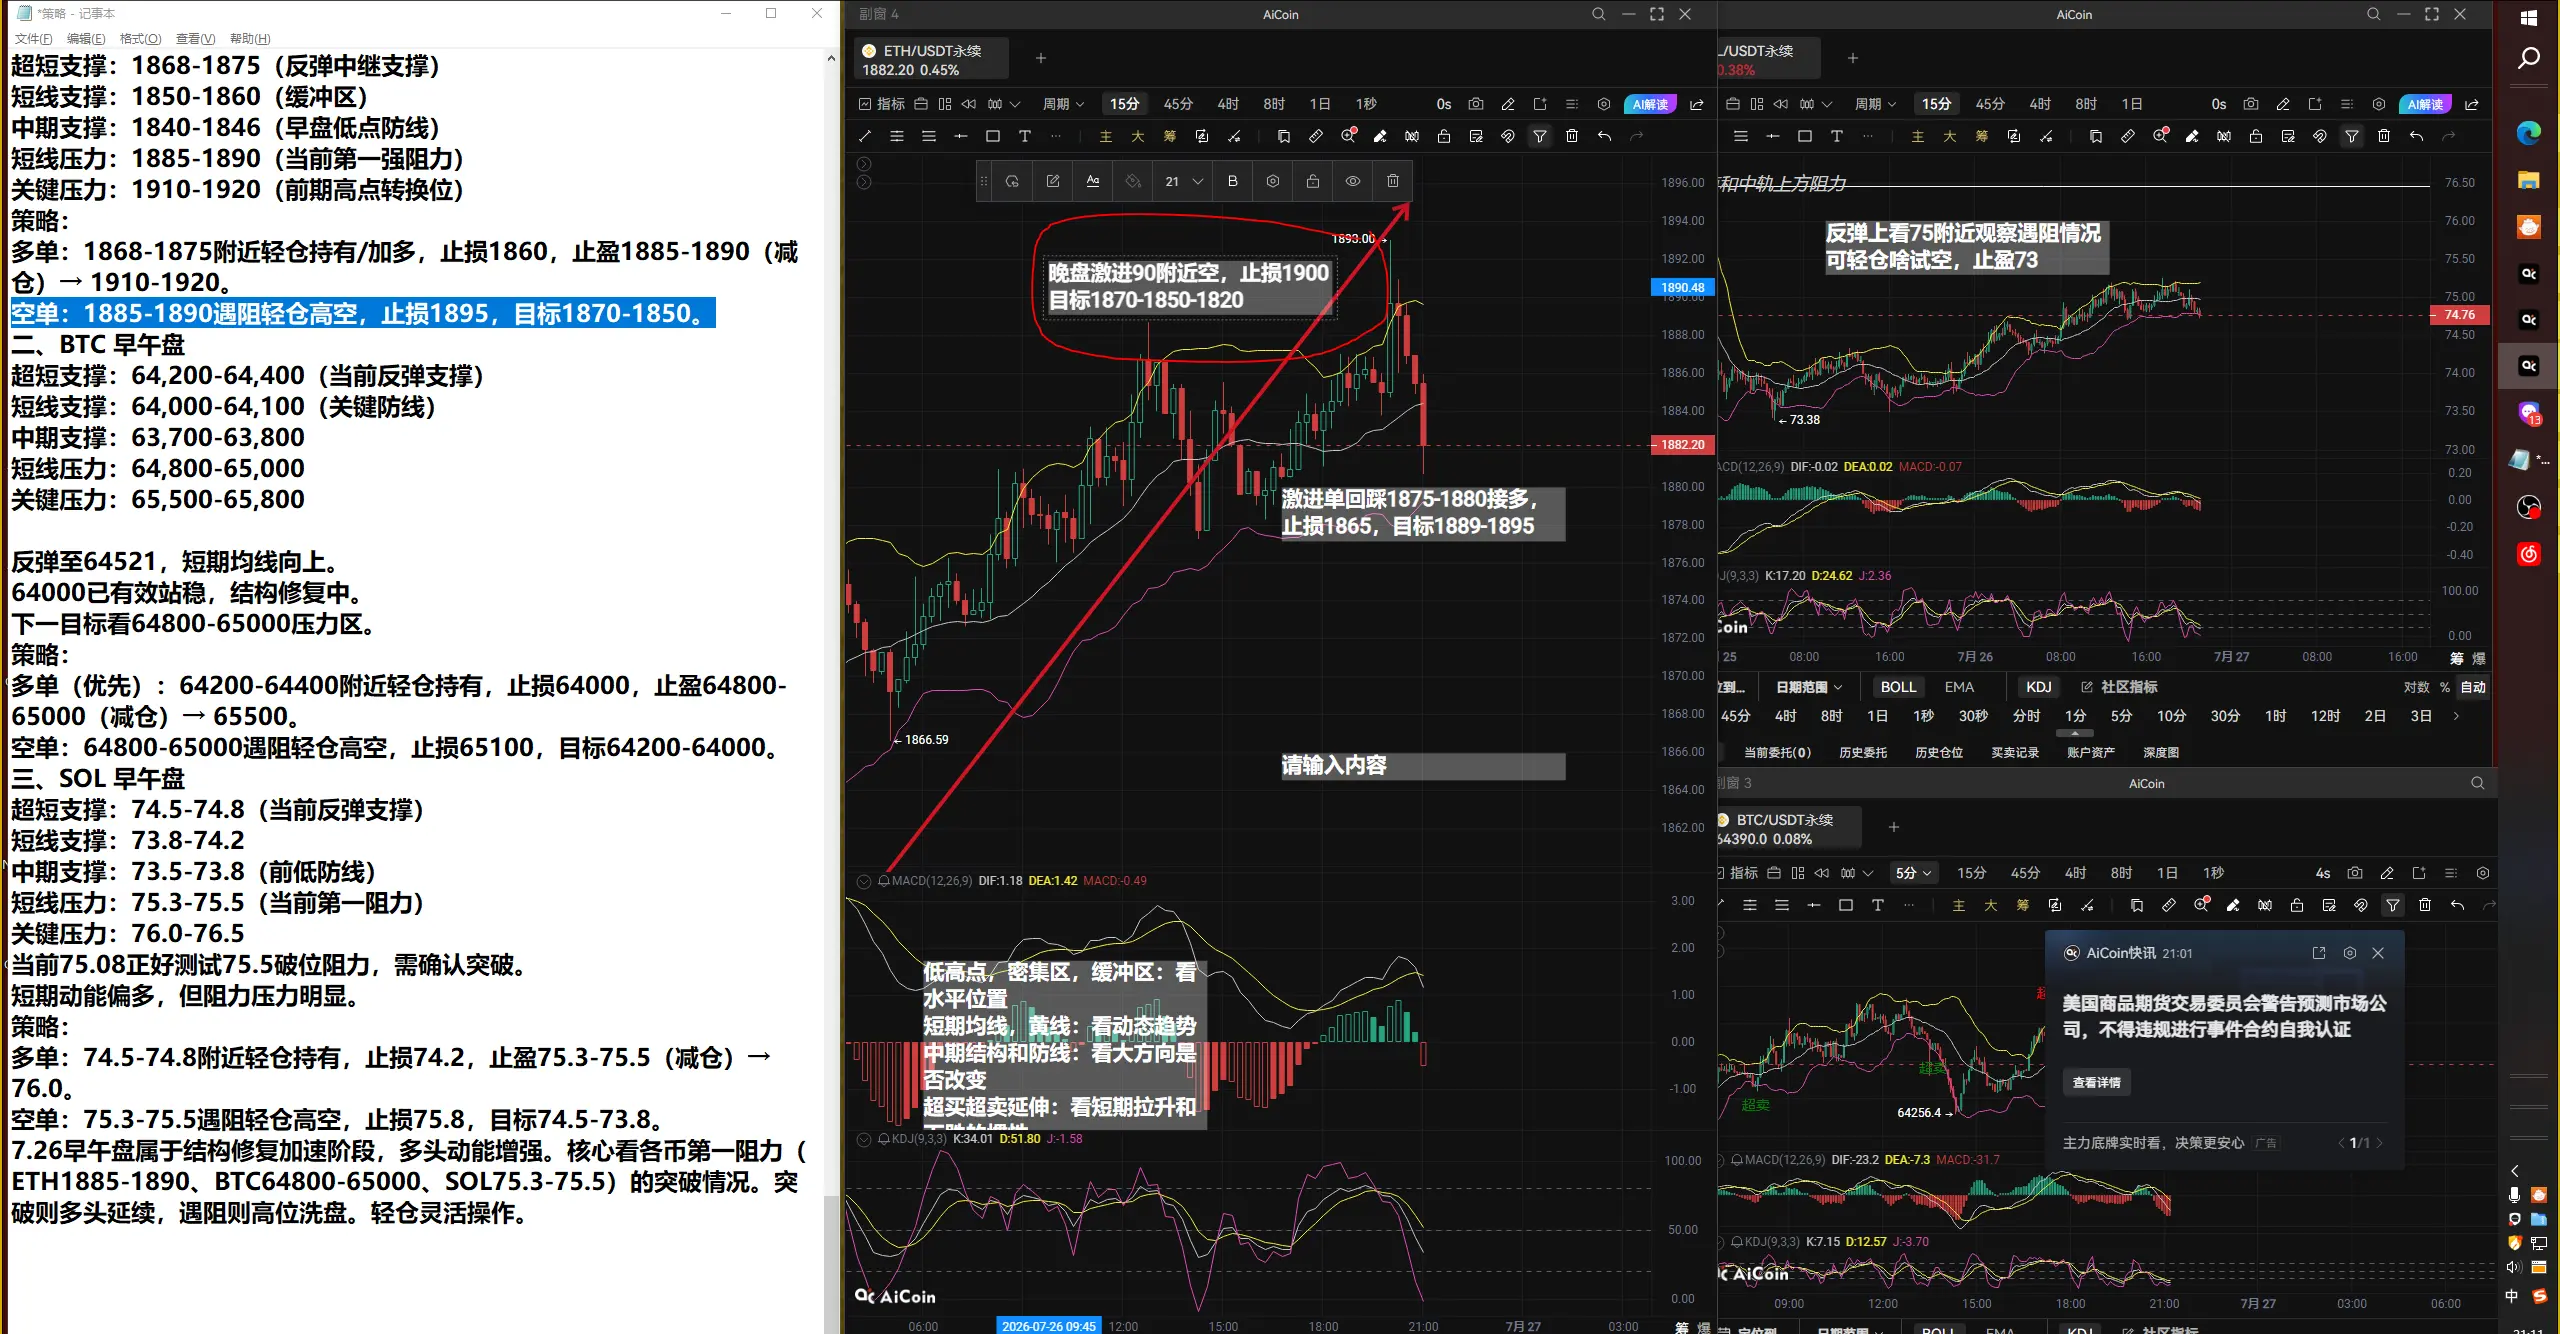Open 指标 indicators in ETH chart window
Image resolution: width=2560 pixels, height=1334 pixels.
coord(881,104)
